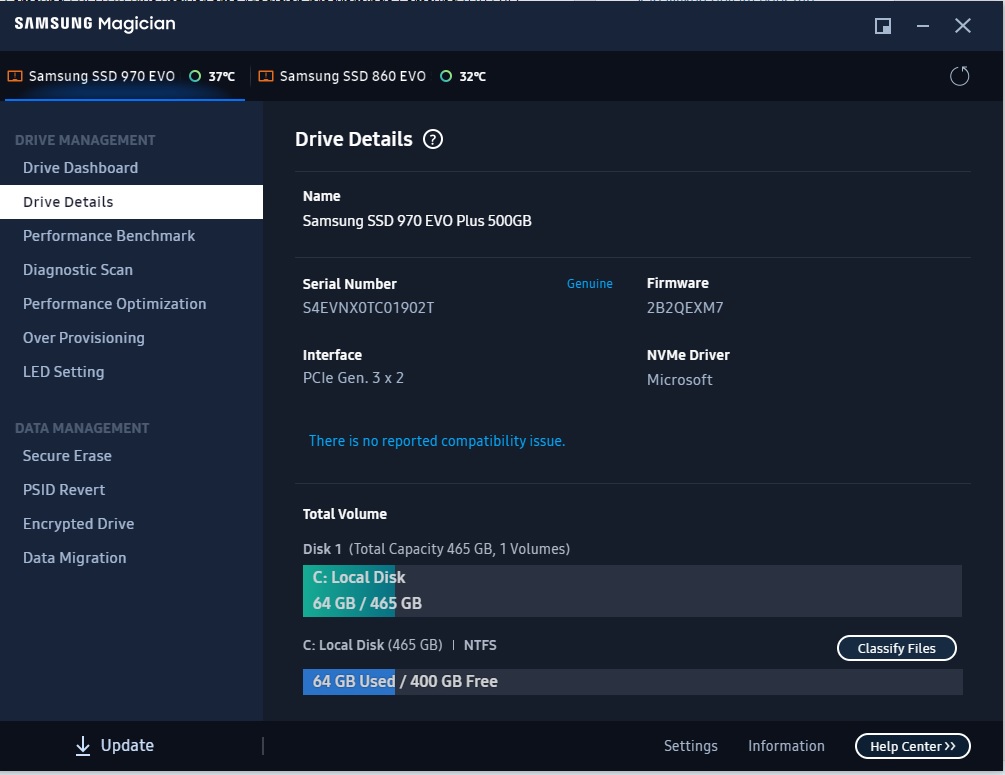Image resolution: width=1005 pixels, height=775 pixels.
Task: Click the Microsoft NVMe driver value
Action: point(679,379)
